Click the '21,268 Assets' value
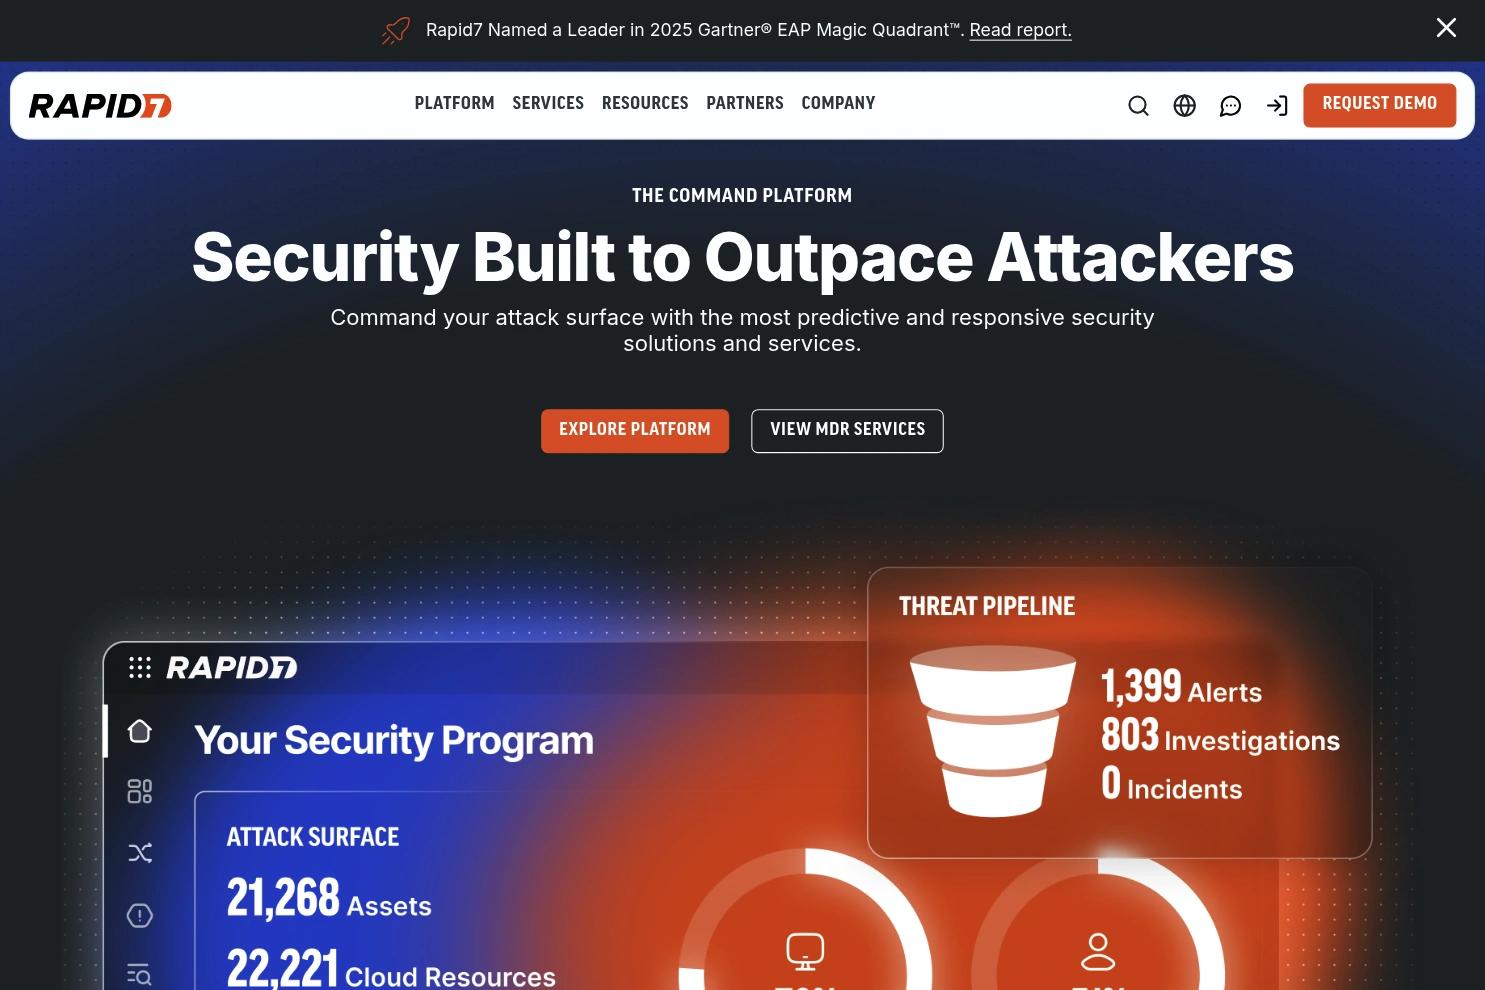The image size is (1485, 990). [329, 898]
